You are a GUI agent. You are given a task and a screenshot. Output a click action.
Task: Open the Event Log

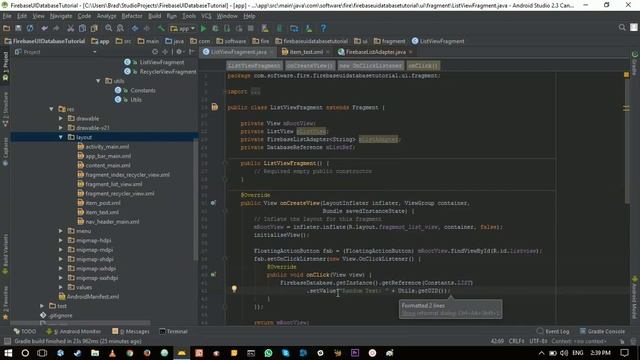(x=553, y=331)
